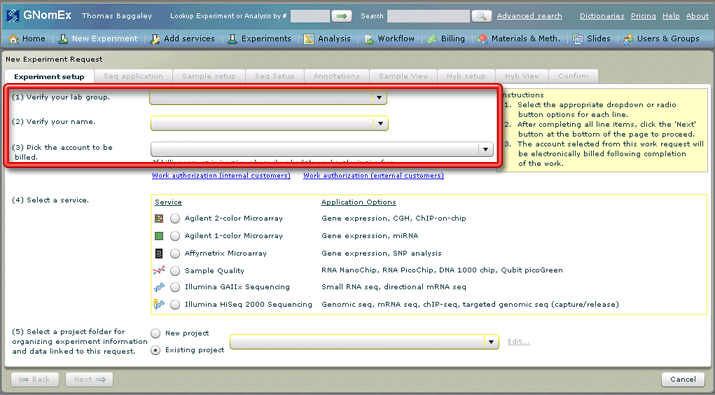715x395 pixels.
Task: Click the Add services icon
Action: (x=155, y=39)
